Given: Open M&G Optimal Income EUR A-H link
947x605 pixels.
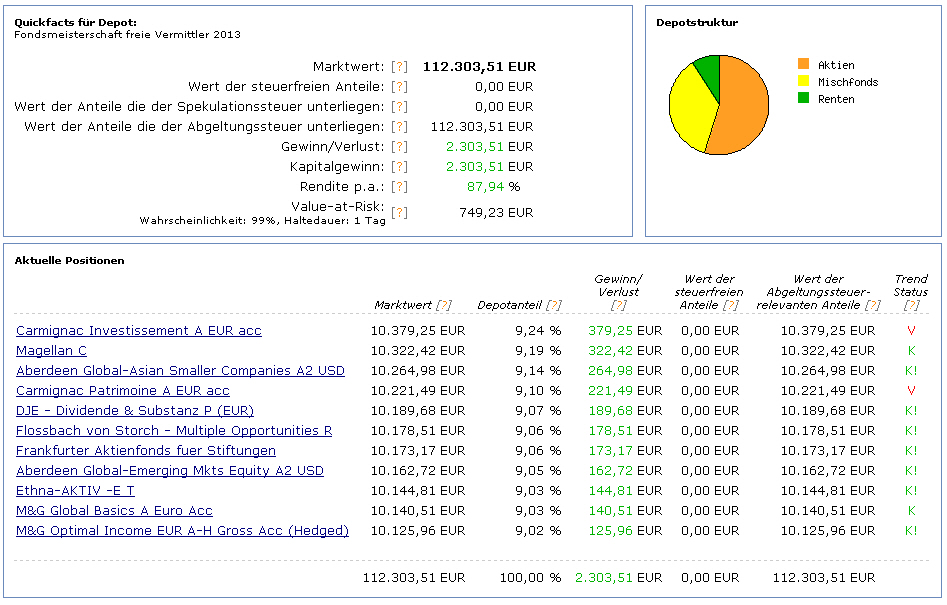Looking at the screenshot, I should point(182,531).
